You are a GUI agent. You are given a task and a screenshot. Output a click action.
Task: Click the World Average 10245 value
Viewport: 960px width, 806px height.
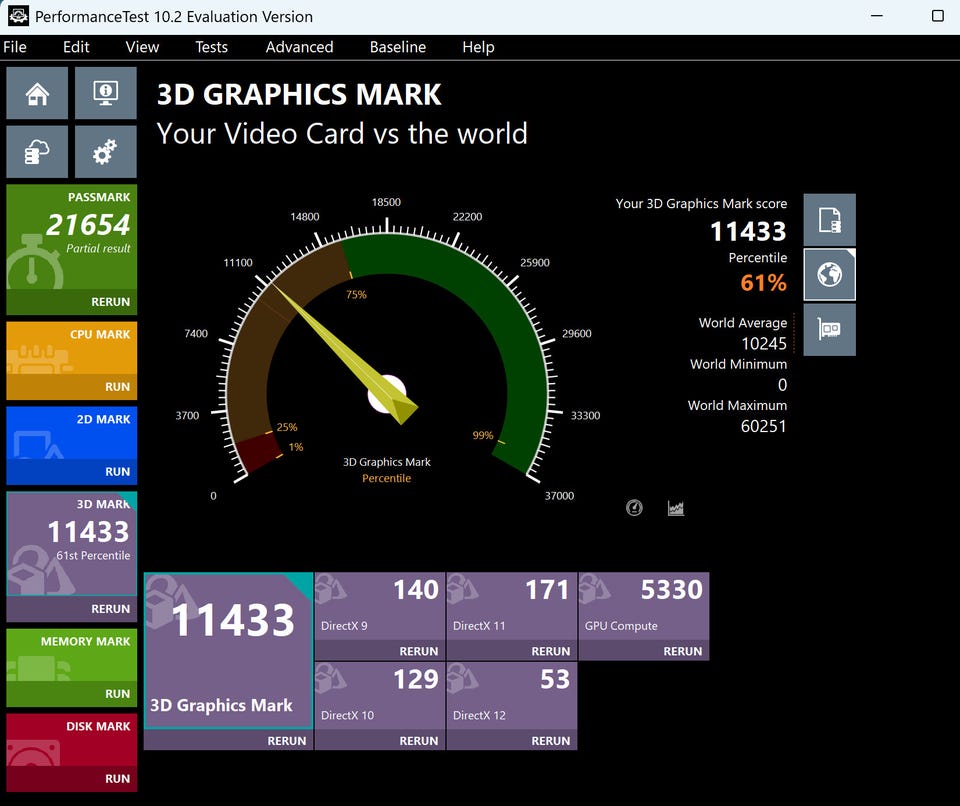(764, 343)
